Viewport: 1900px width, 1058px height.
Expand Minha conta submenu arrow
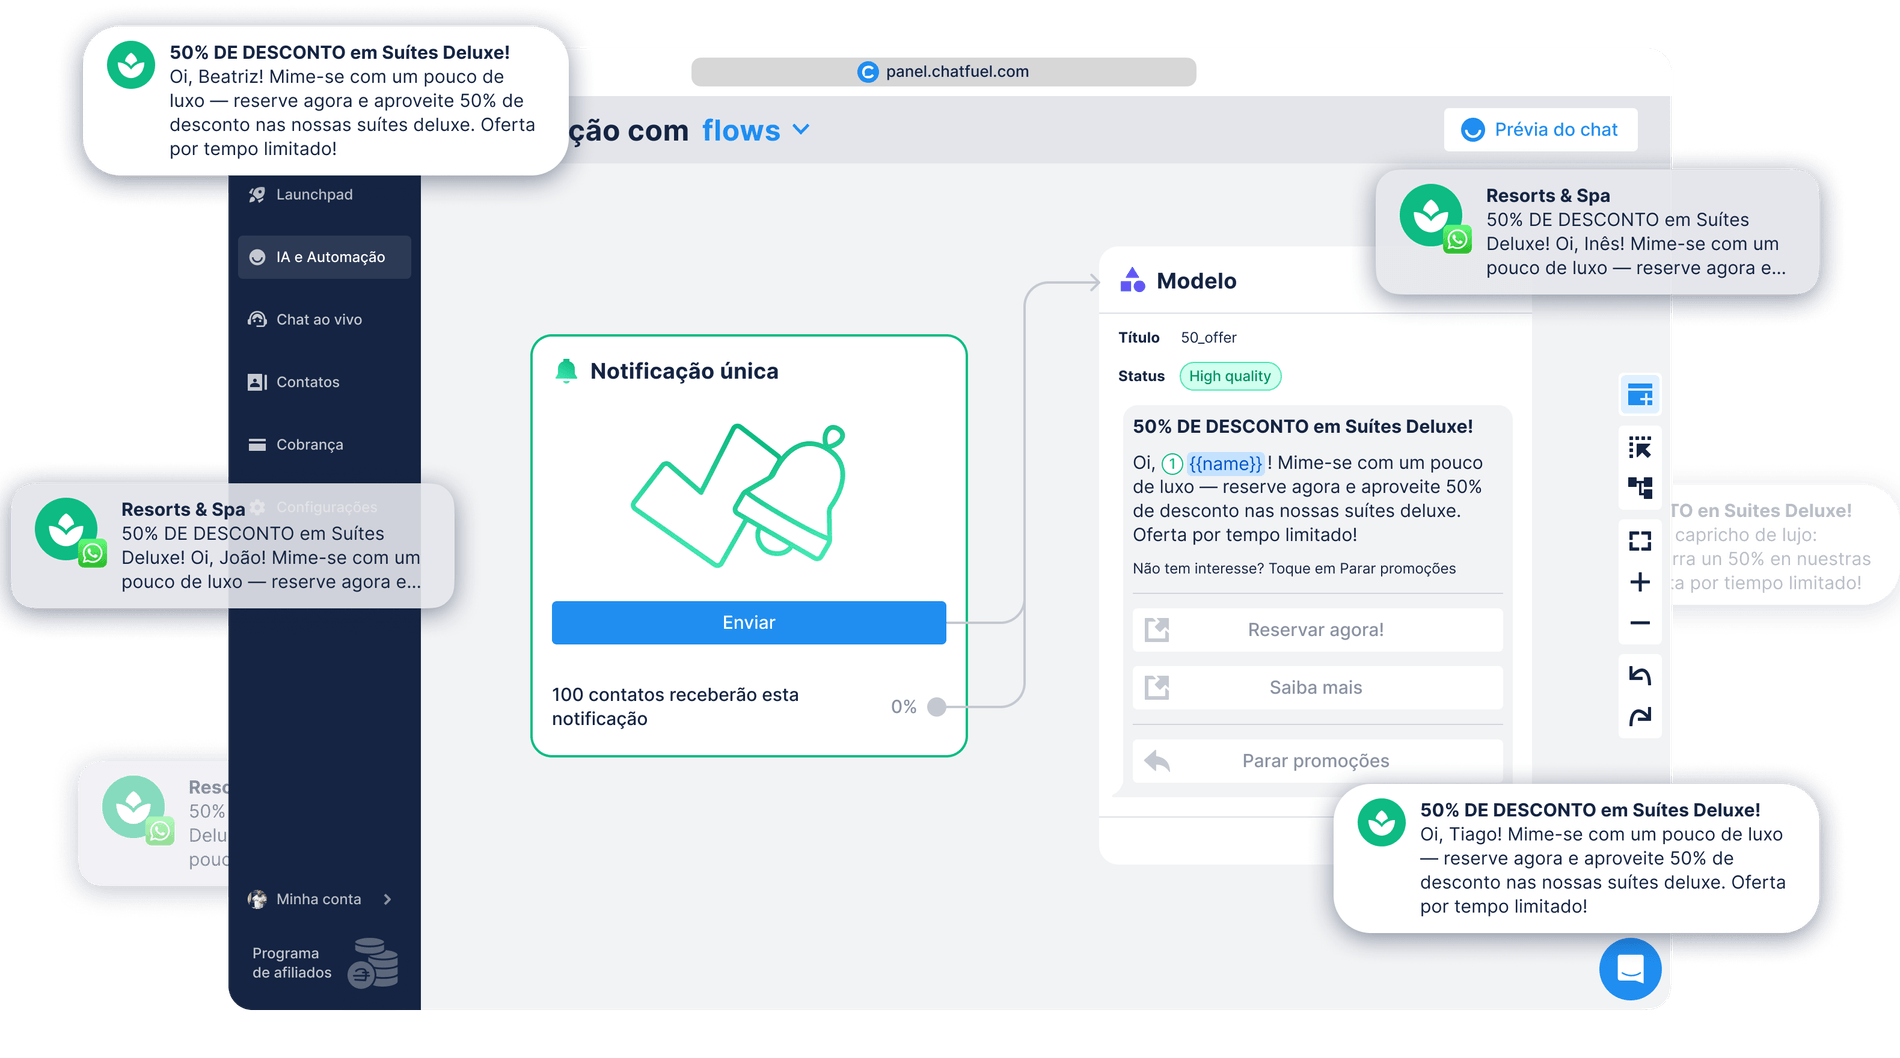387,899
